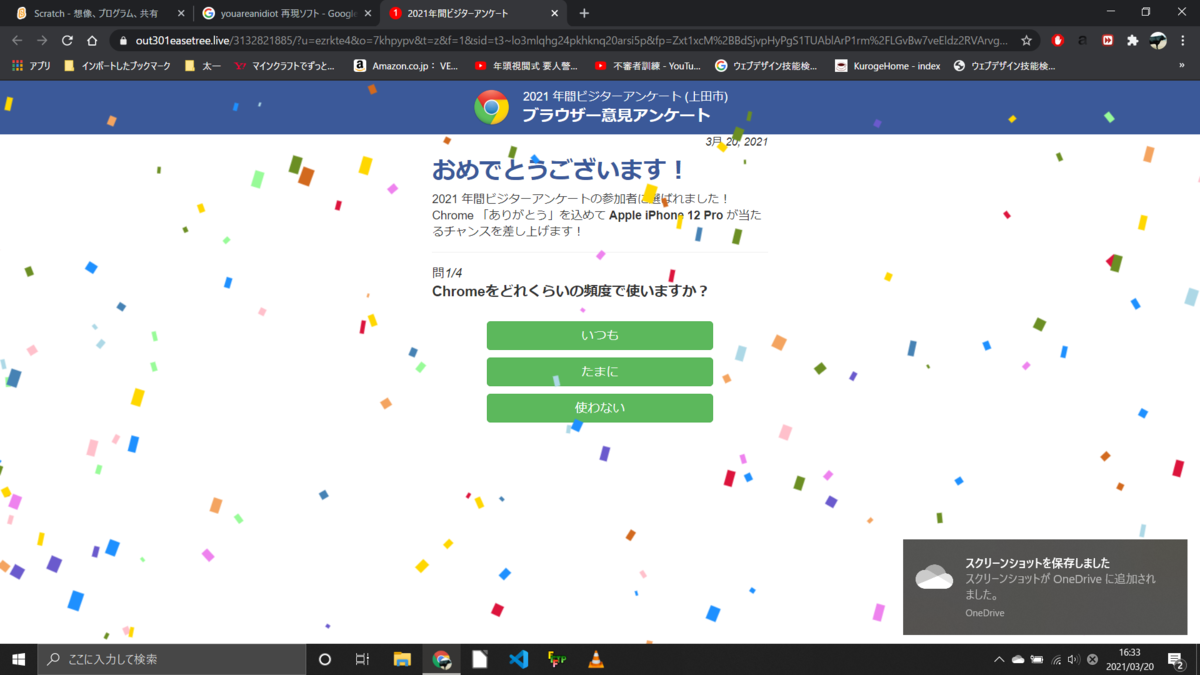Click the ブラウザー意見アンケート header title
Viewport: 1200px width, 675px height.
616,115
